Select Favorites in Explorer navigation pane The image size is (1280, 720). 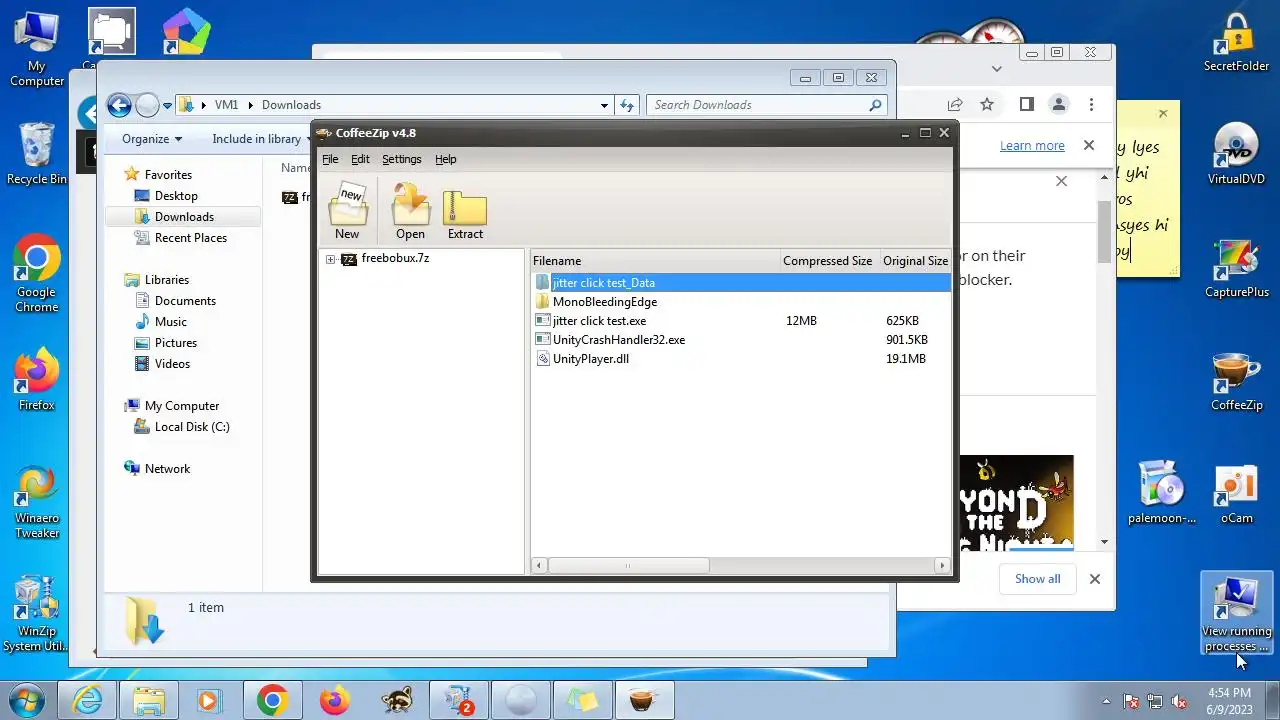click(168, 175)
